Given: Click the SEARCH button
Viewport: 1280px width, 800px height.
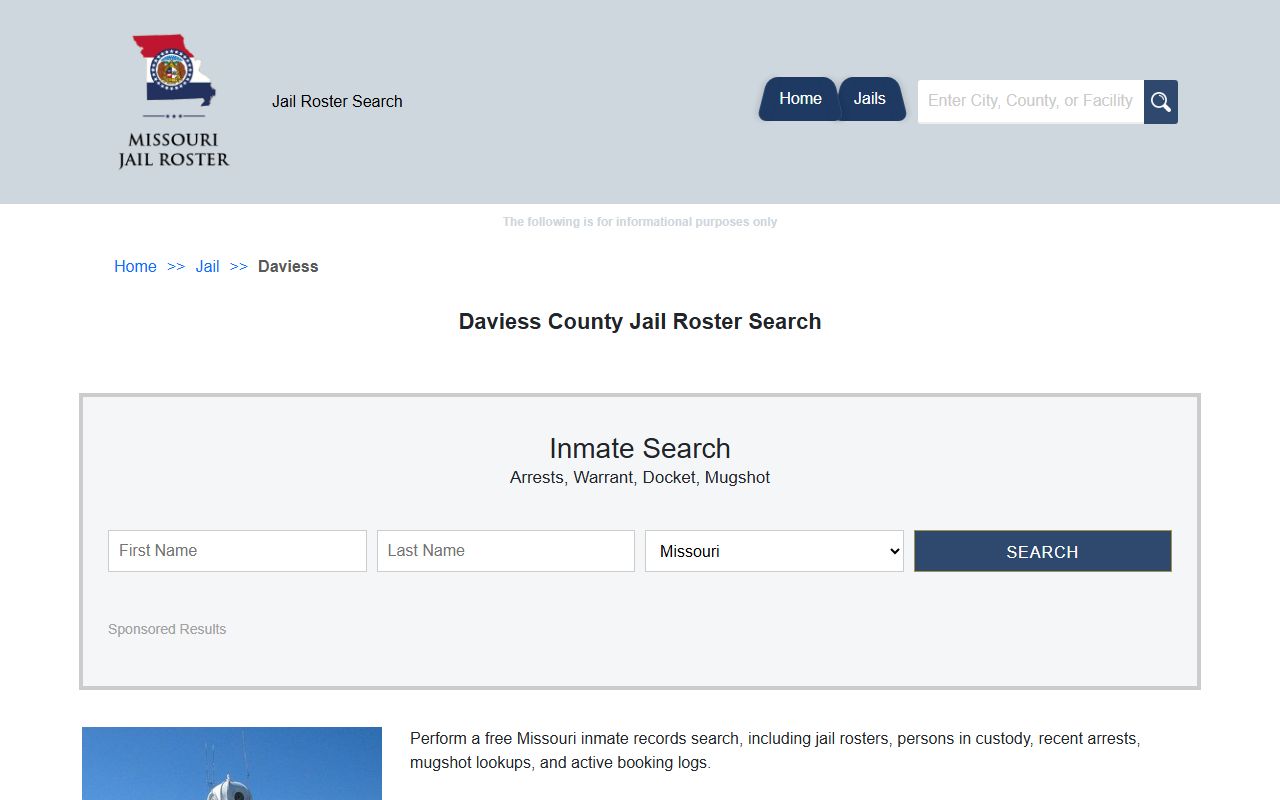Looking at the screenshot, I should click(x=1043, y=551).
